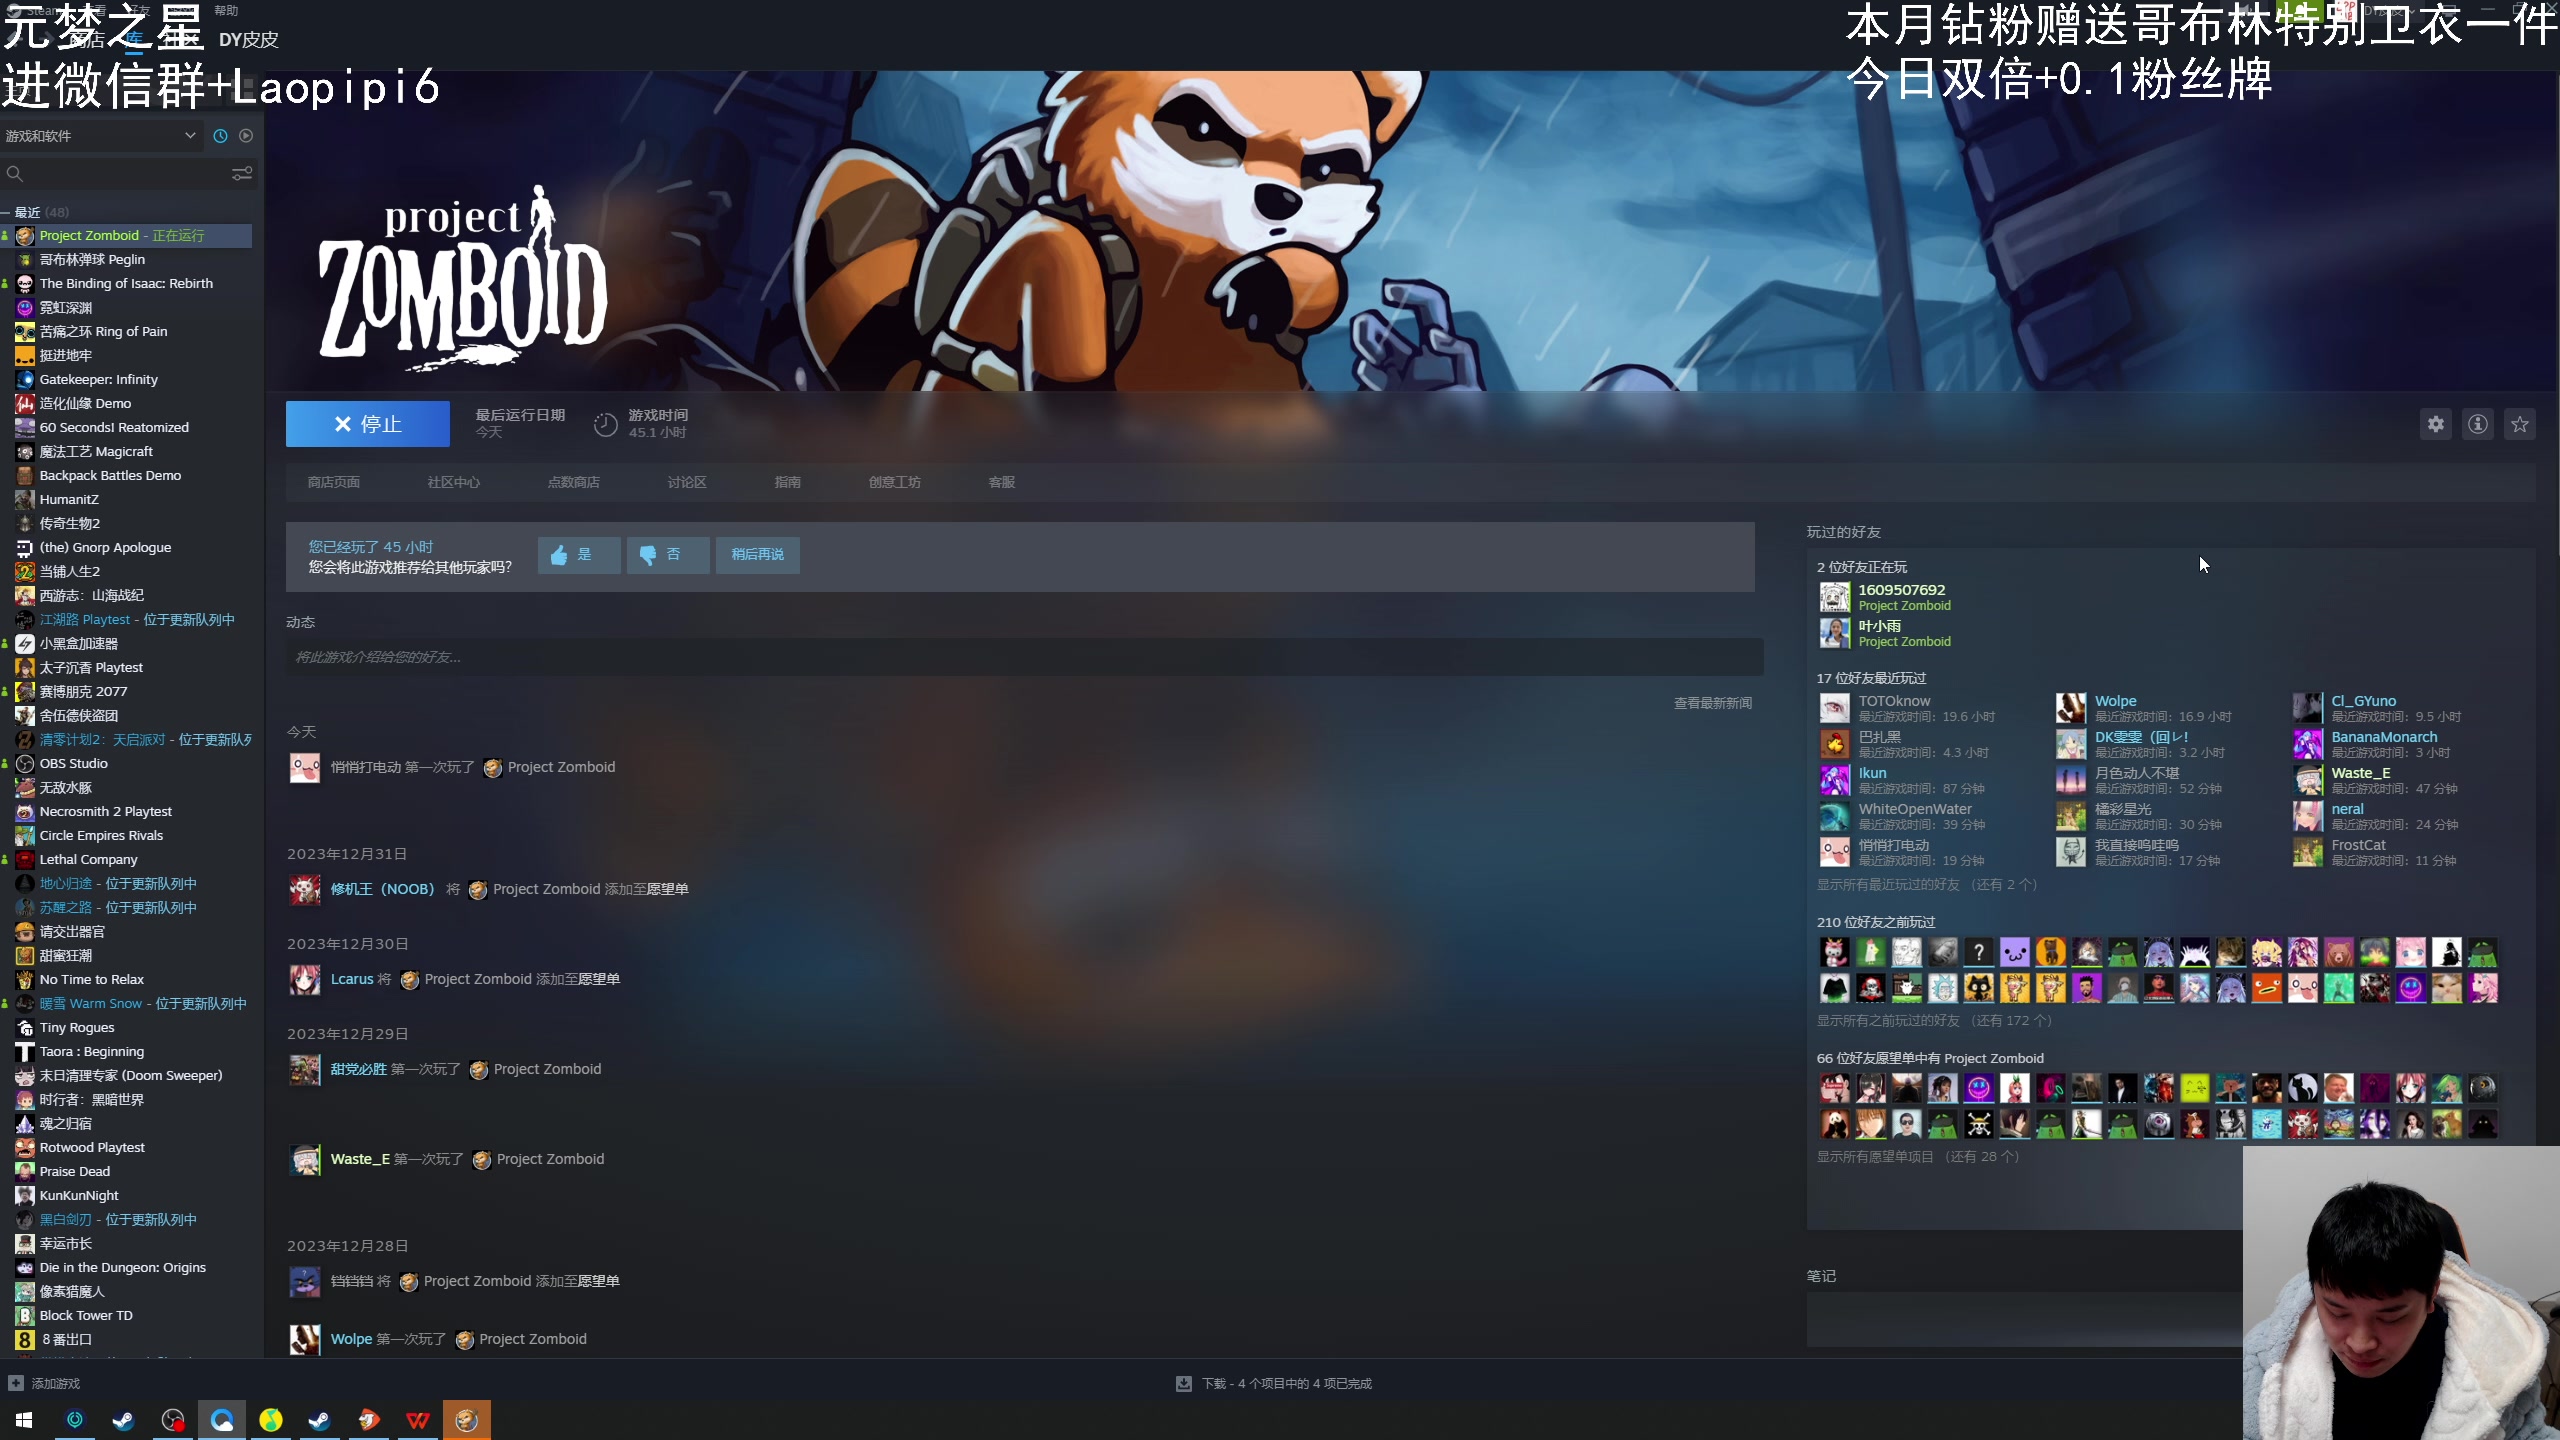The width and height of the screenshot is (2560, 1440).
Task: Click OBS Studio icon in library list
Action: point(25,764)
